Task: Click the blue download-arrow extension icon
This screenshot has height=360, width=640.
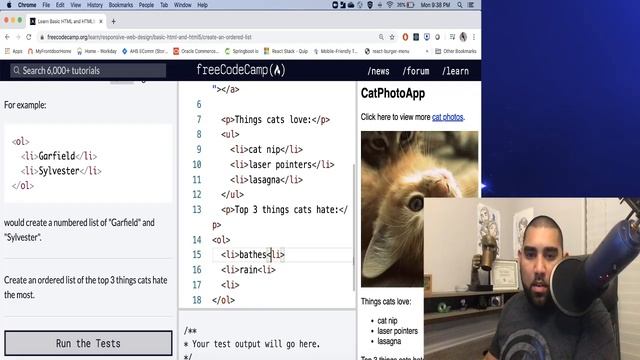Action: (x=427, y=37)
